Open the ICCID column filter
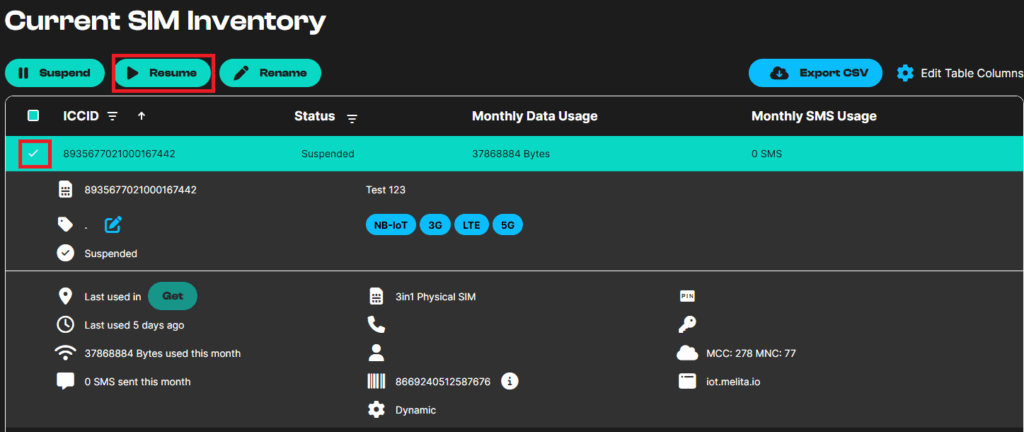Image resolution: width=1024 pixels, height=432 pixels. pos(113,116)
